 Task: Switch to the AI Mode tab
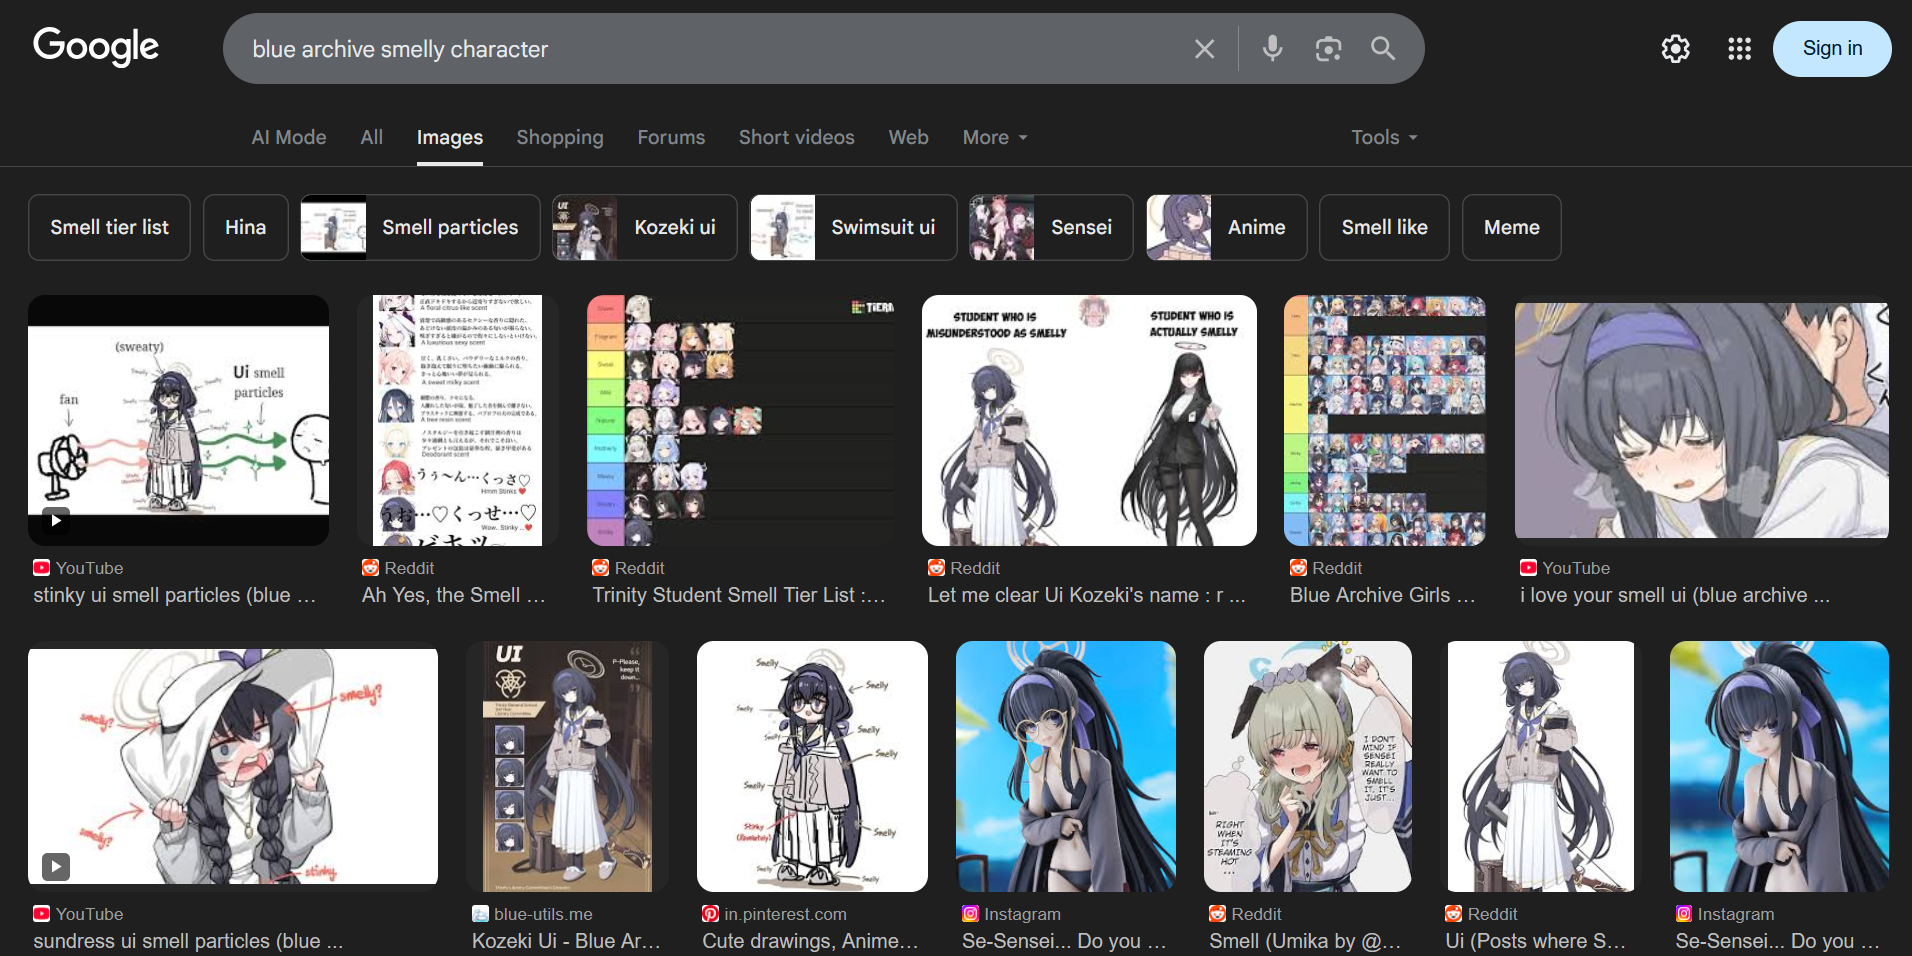[x=289, y=137]
